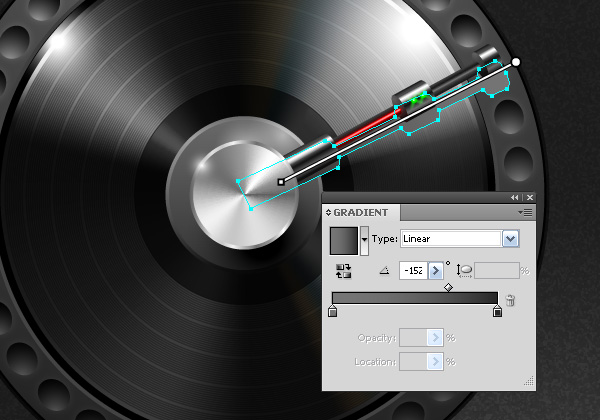The width and height of the screenshot is (600, 420).
Task: Click the gradient annotator's round end handle
Action: pos(516,62)
